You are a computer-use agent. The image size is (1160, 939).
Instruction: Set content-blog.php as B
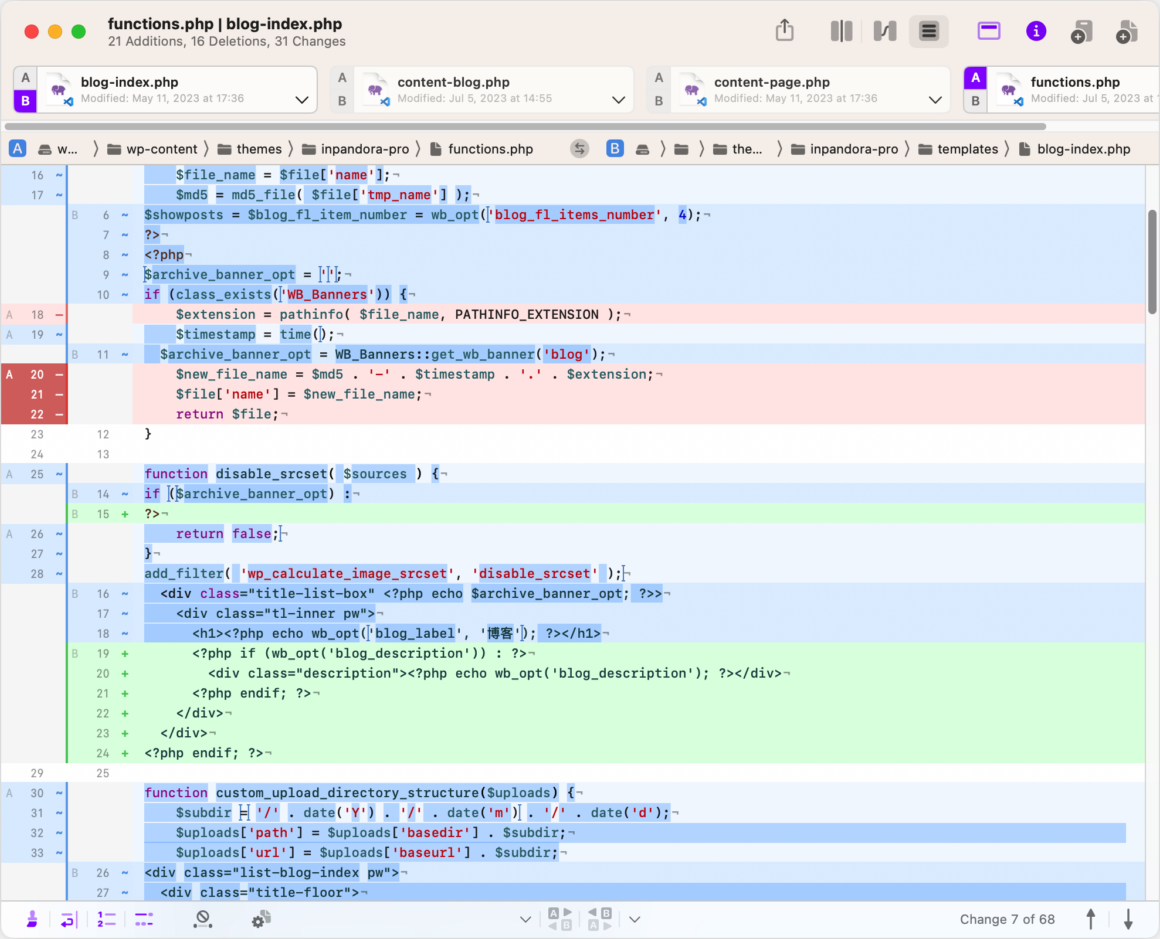(342, 101)
